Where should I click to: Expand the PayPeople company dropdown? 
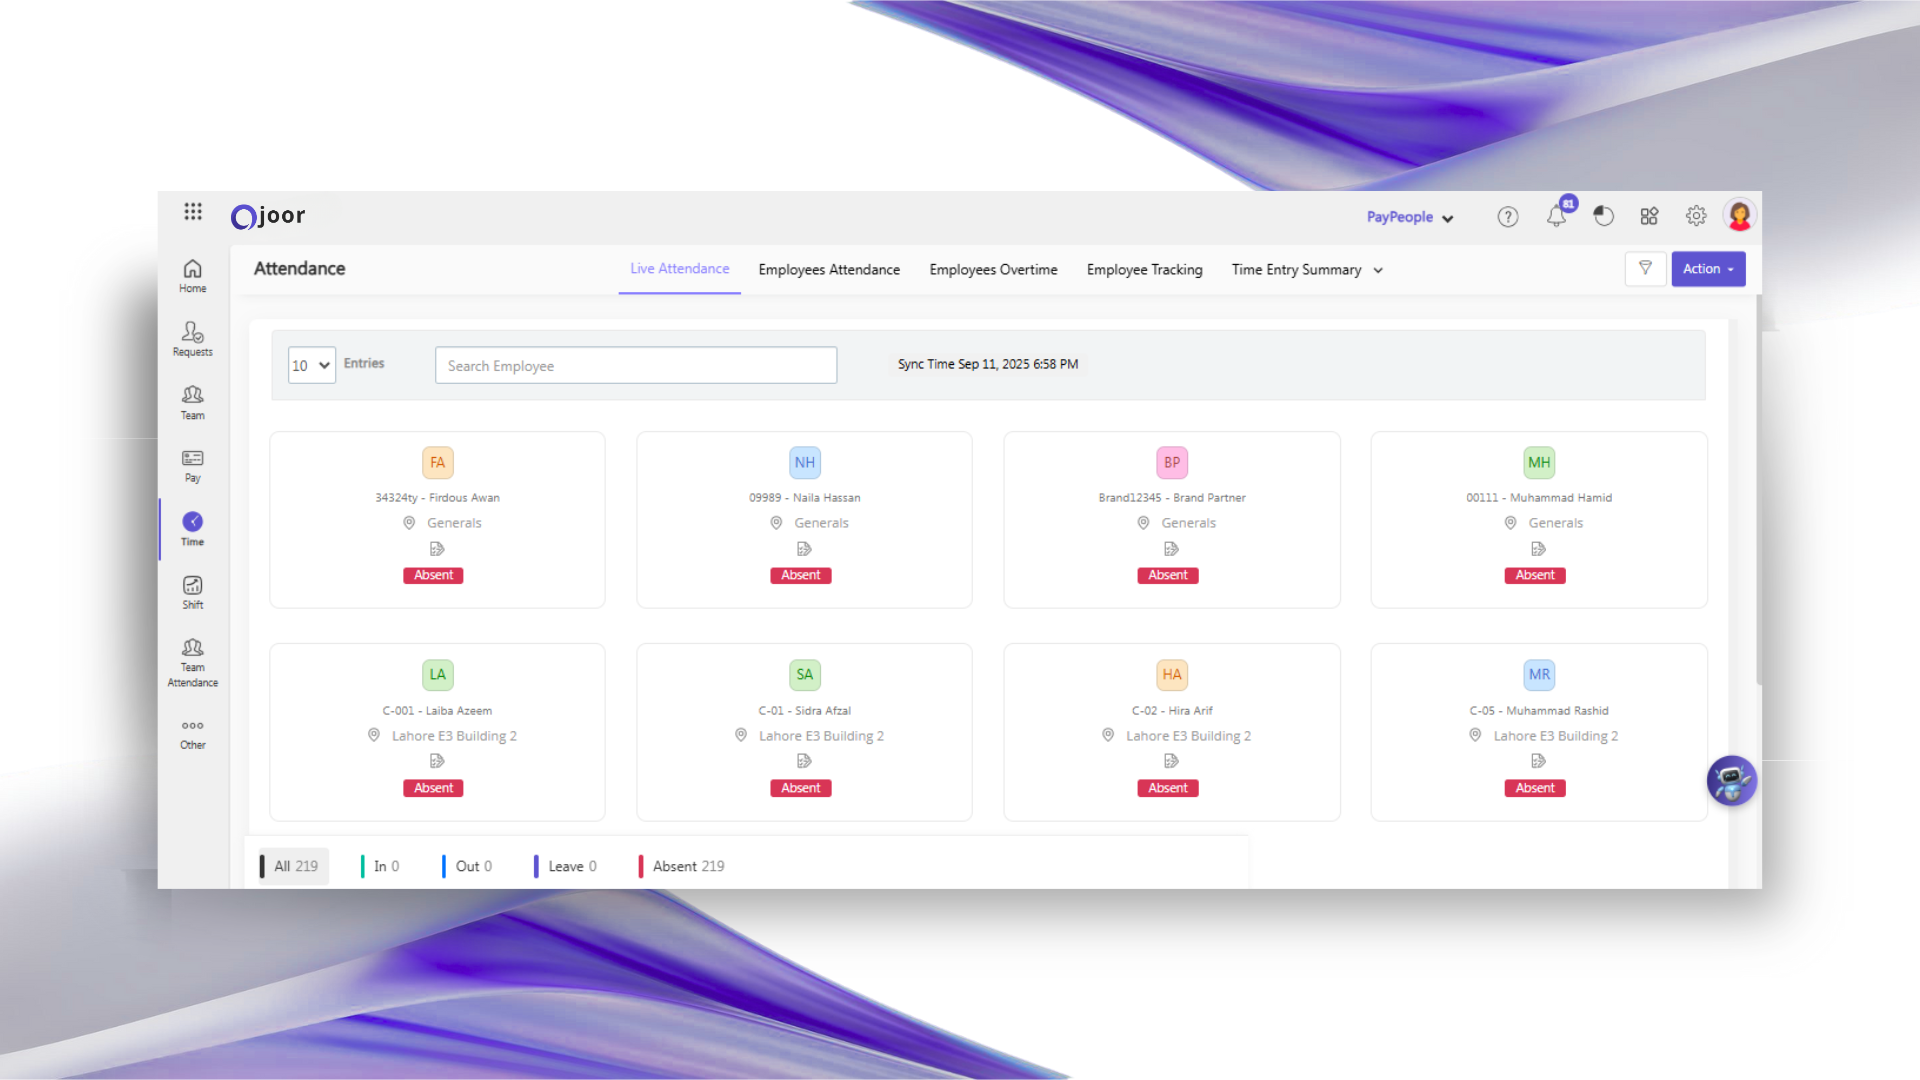click(1410, 217)
